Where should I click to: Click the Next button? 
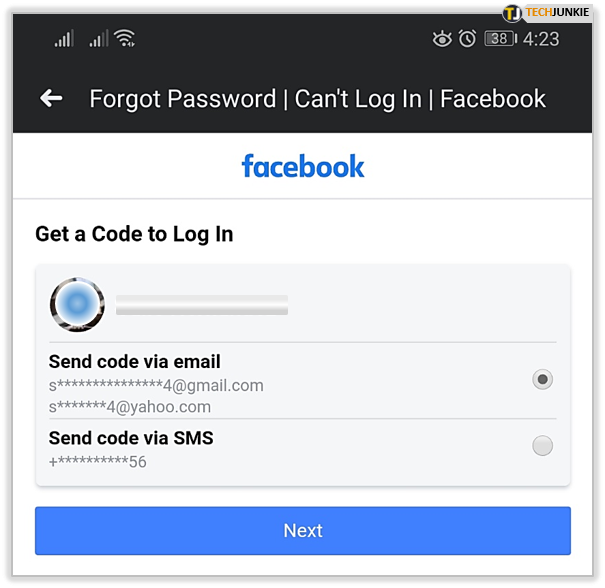click(x=302, y=531)
